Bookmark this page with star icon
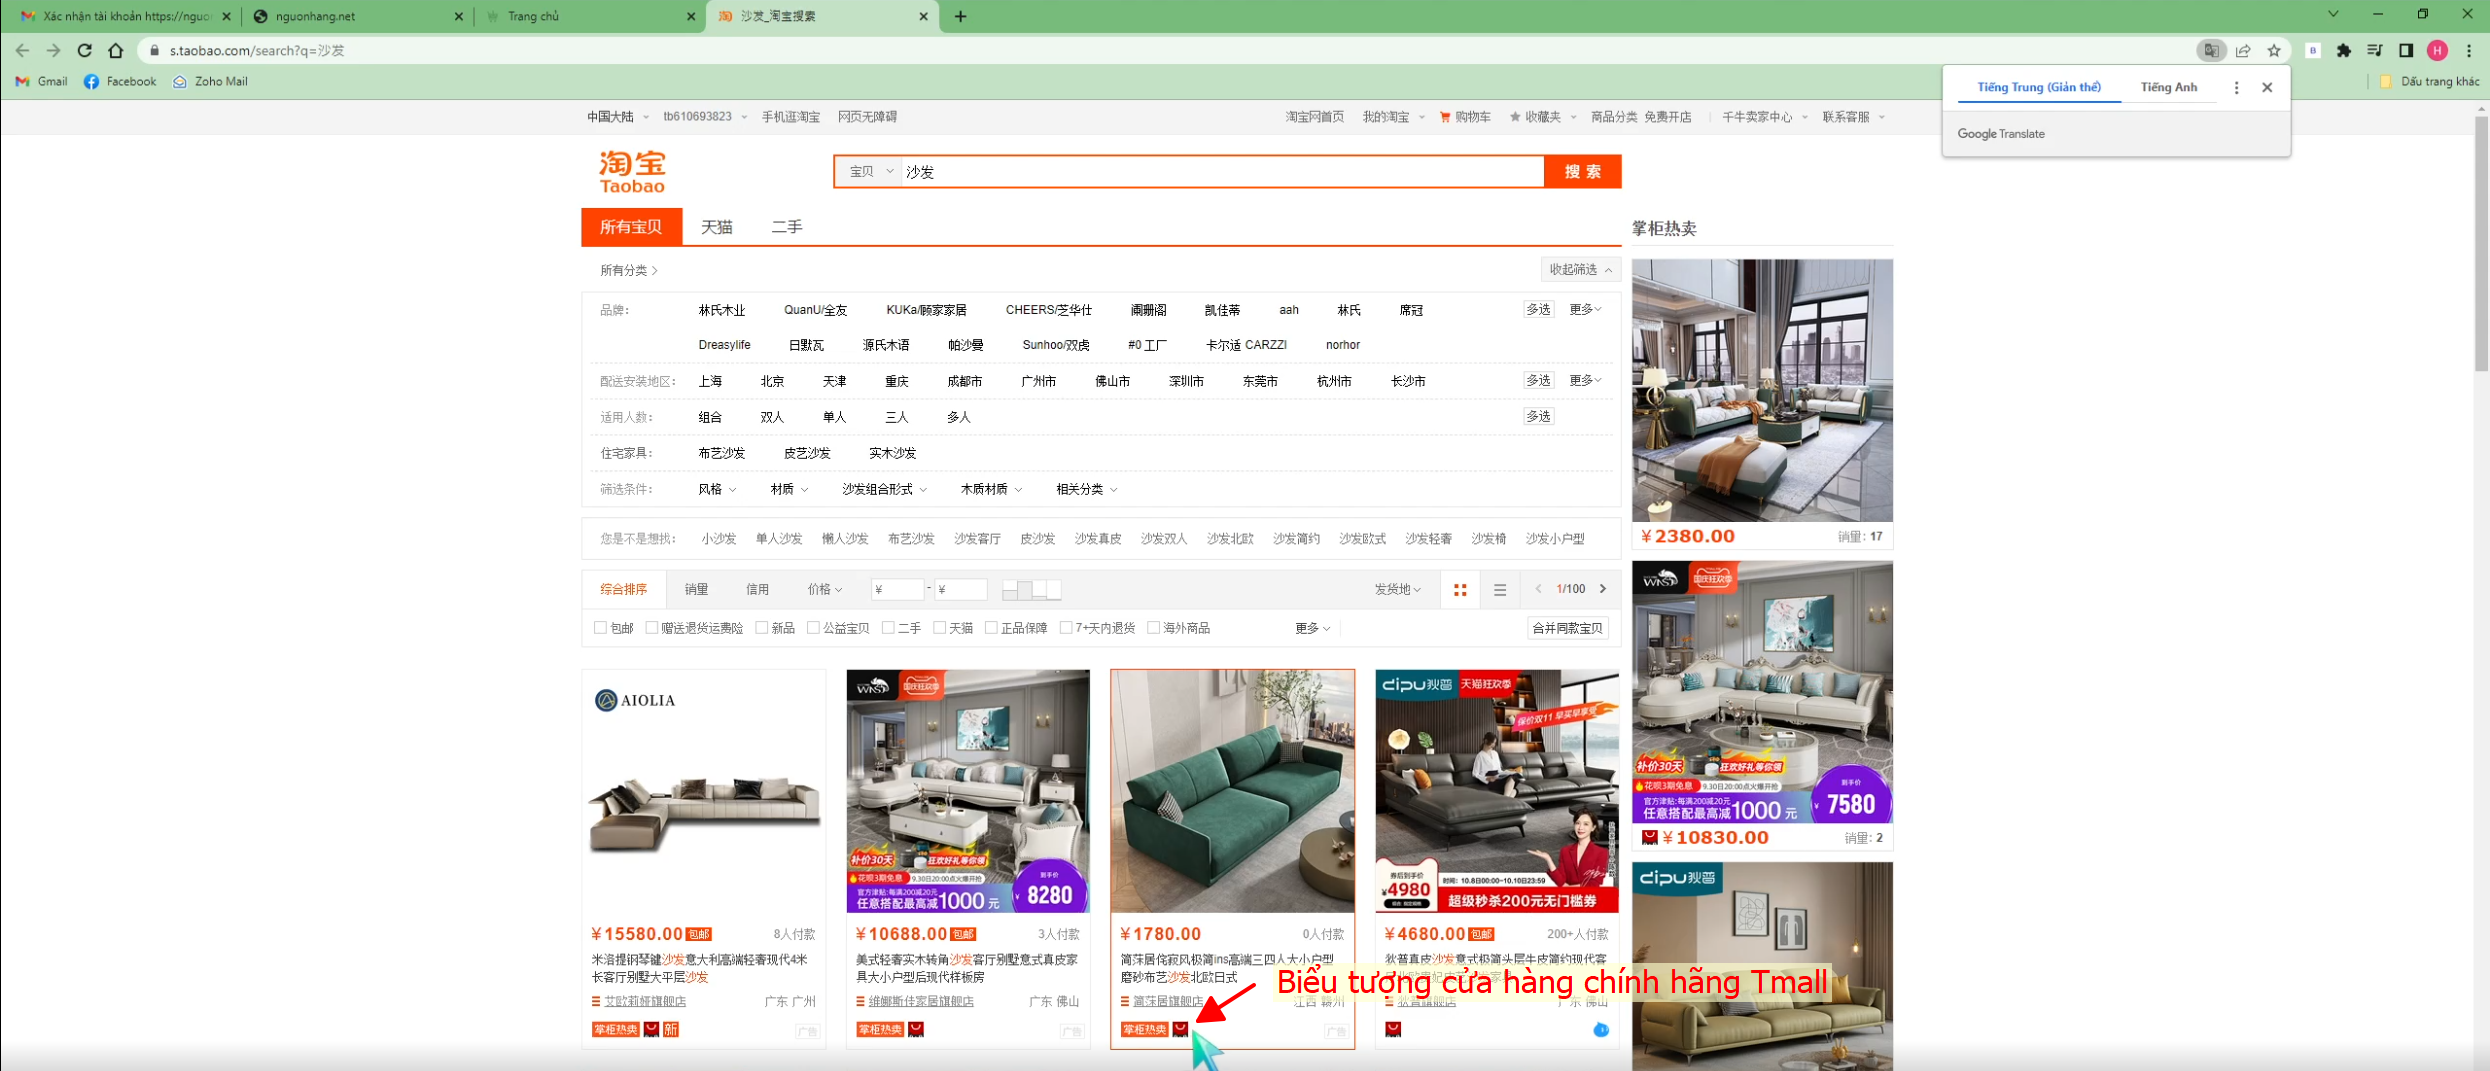Screen dimensions: 2490x1071 tap(2274, 51)
